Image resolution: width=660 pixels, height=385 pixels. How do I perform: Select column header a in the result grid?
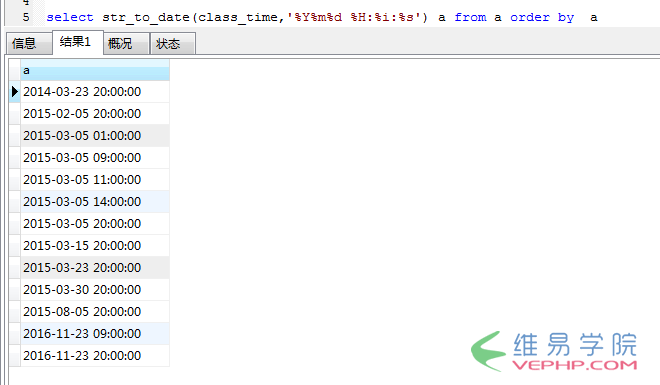tap(95, 70)
